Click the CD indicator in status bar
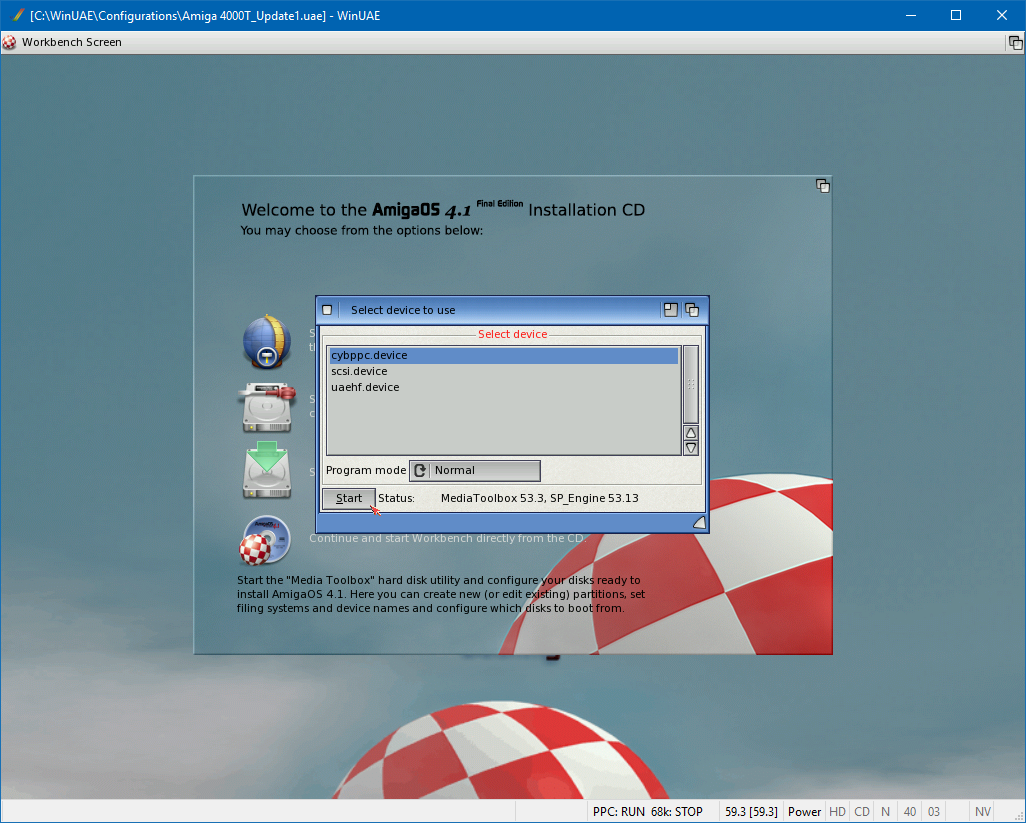This screenshot has width=1026, height=823. coord(861,812)
